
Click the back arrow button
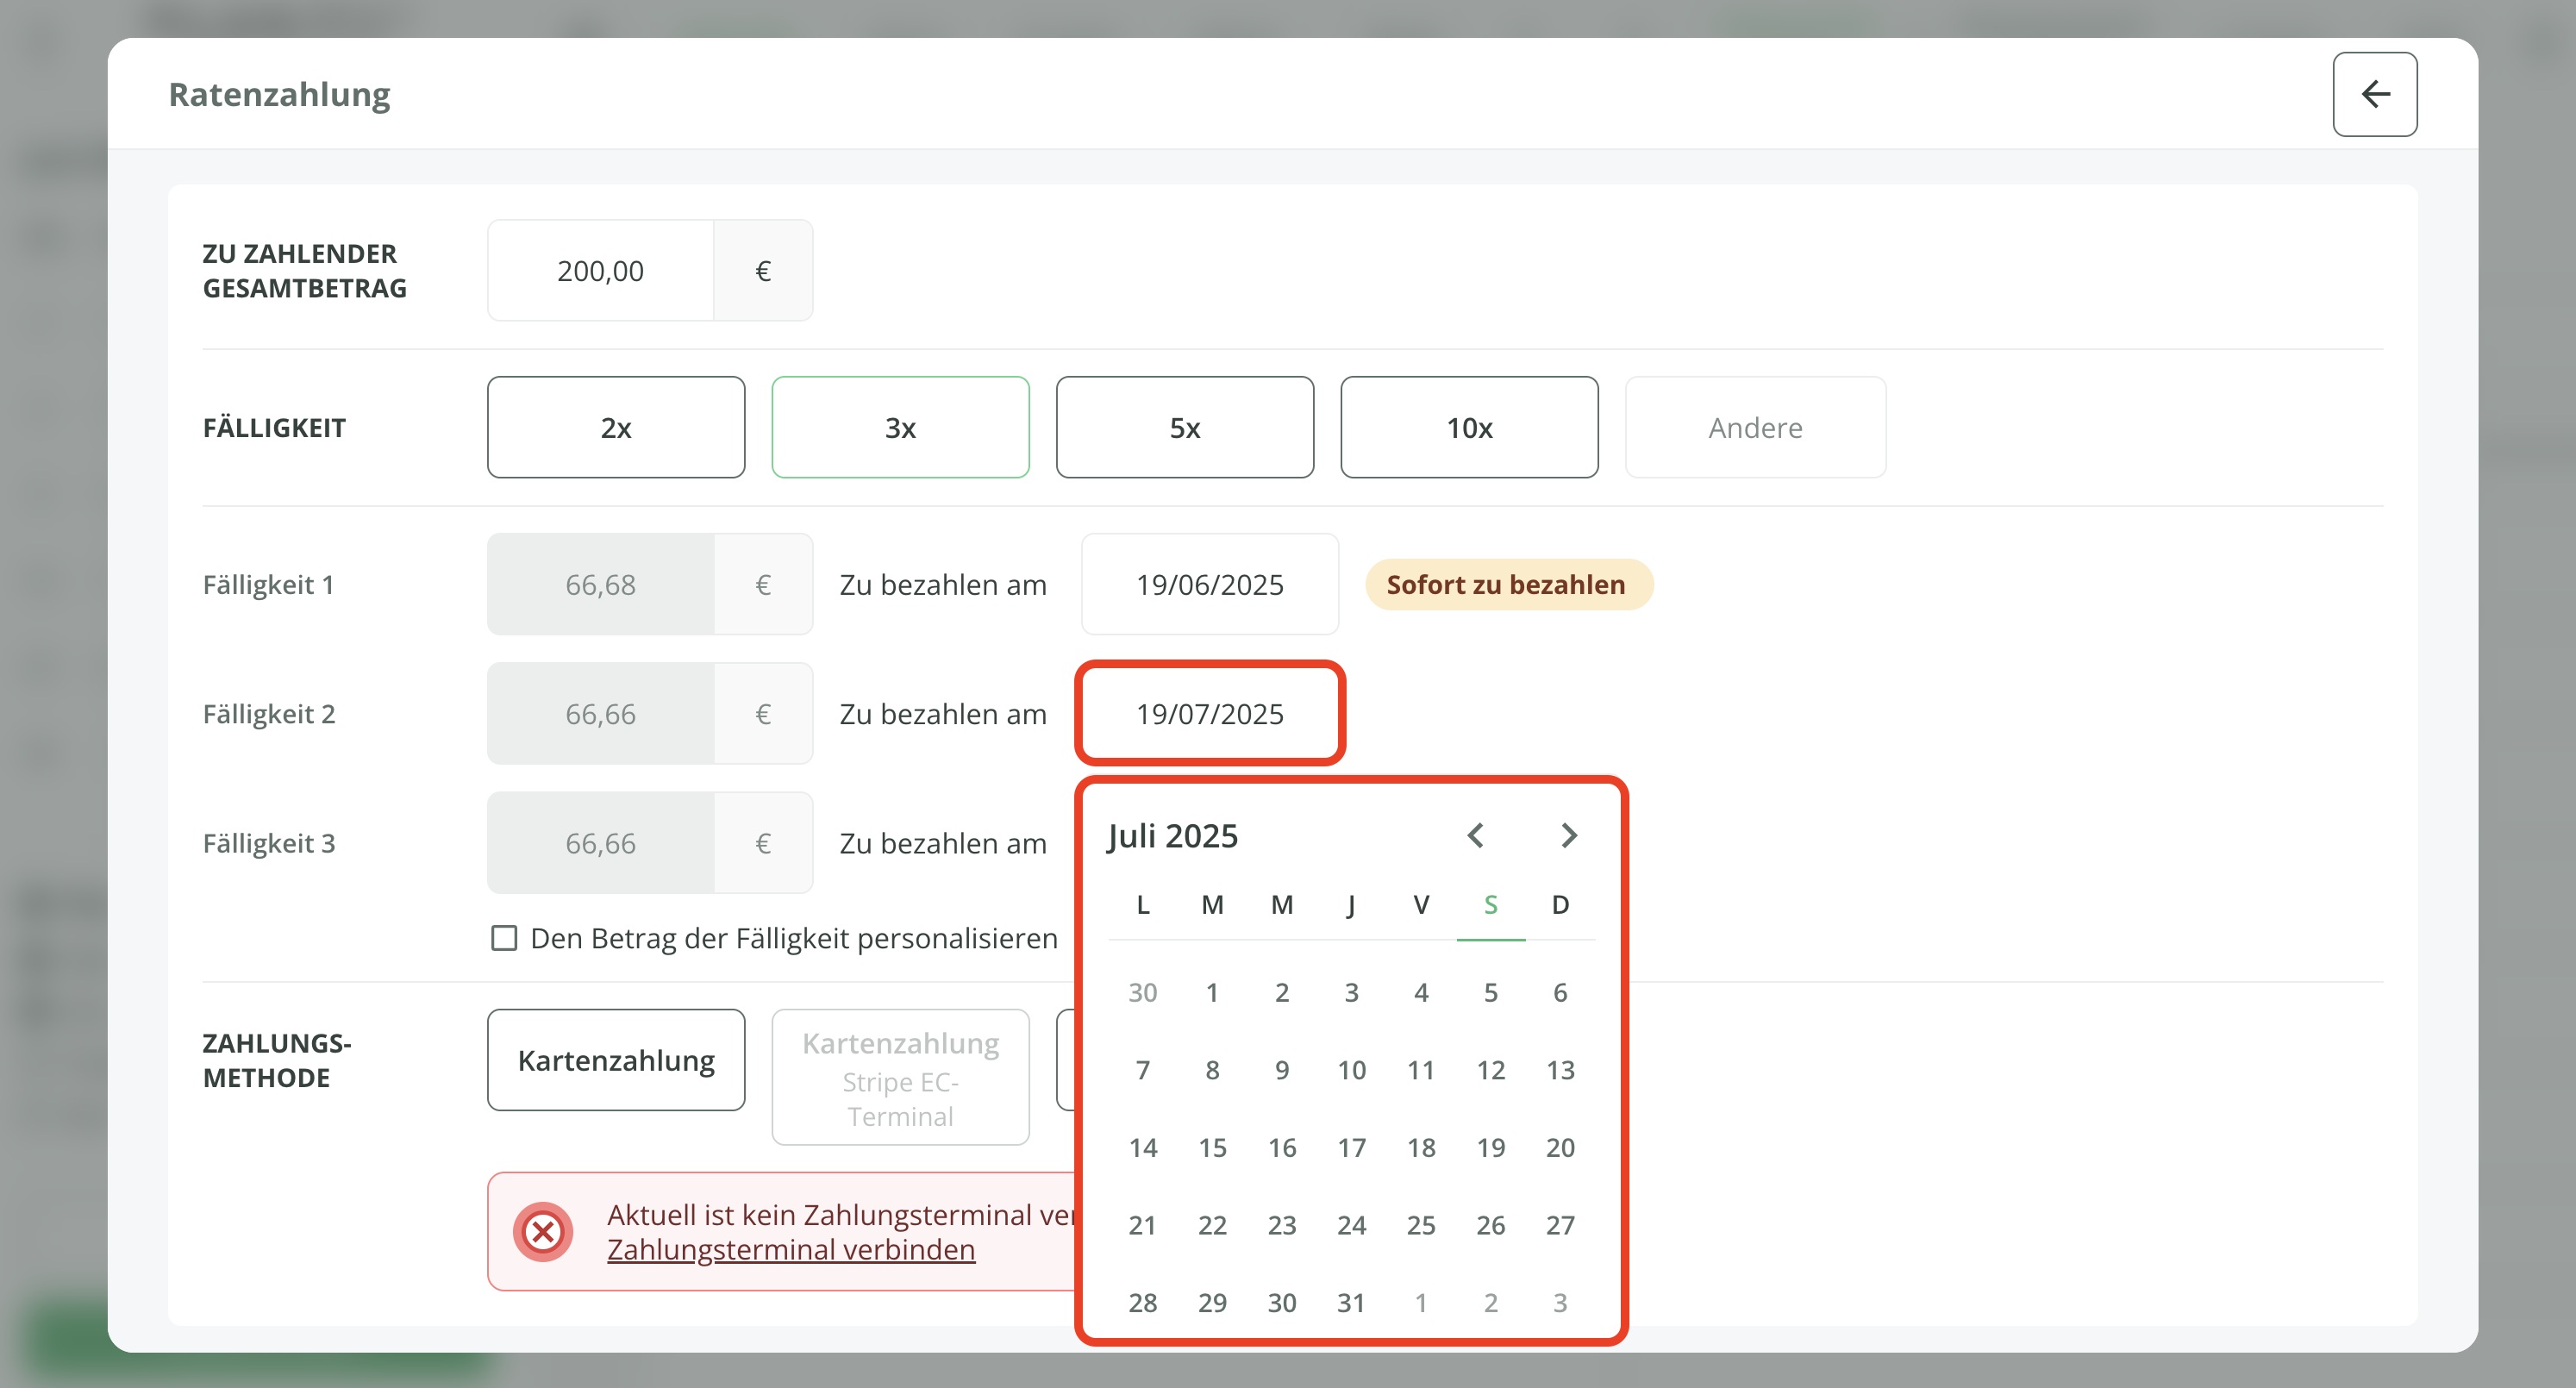pos(2374,94)
